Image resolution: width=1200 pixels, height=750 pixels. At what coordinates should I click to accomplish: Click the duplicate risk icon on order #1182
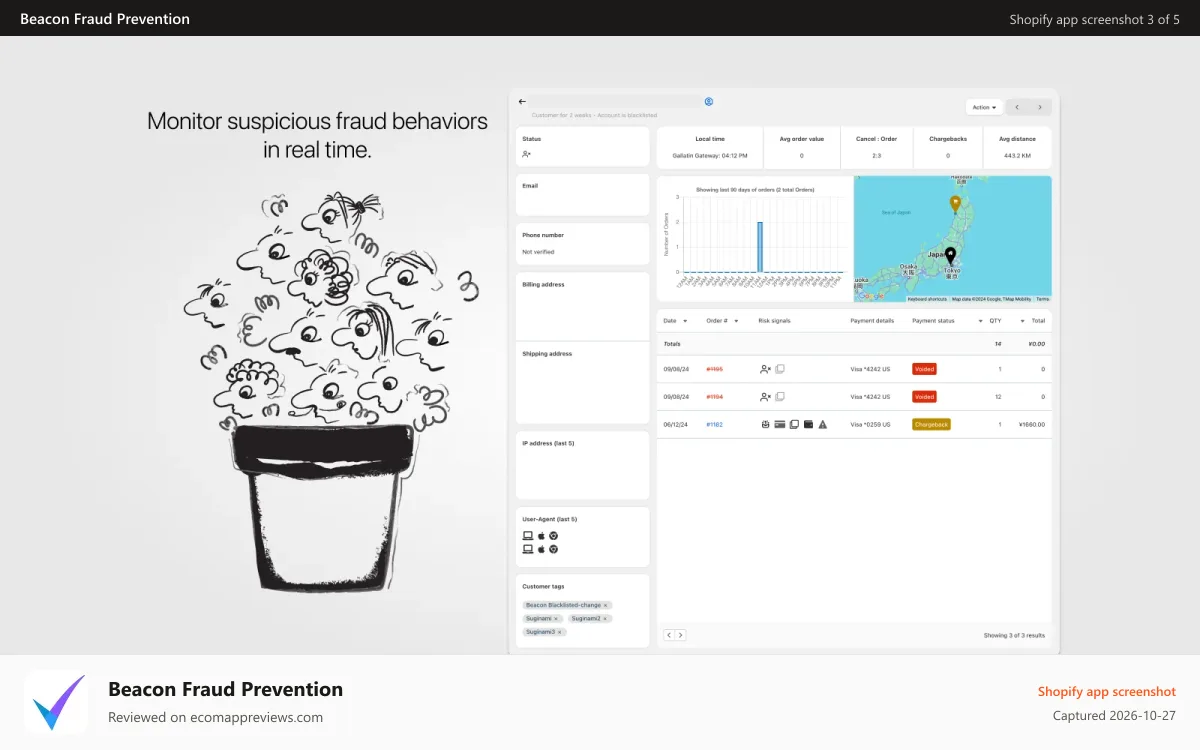(x=794, y=424)
